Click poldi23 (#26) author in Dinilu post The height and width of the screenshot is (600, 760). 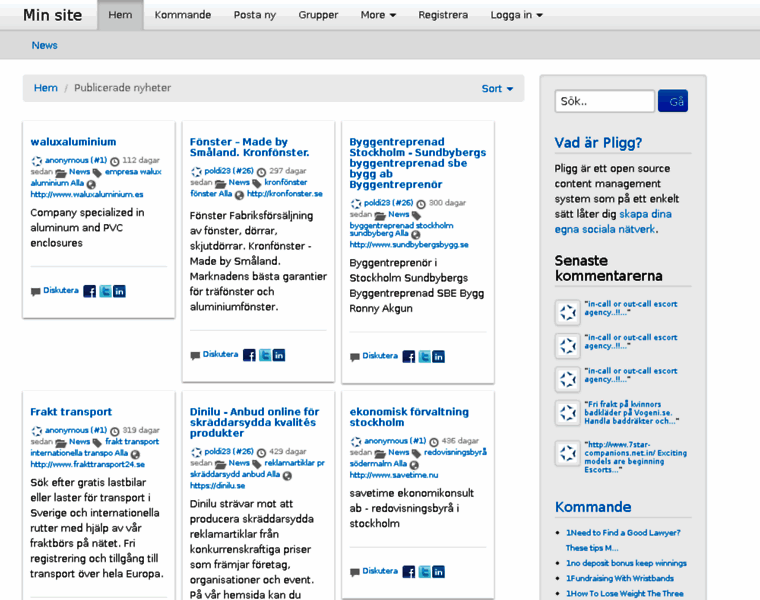pos(229,451)
